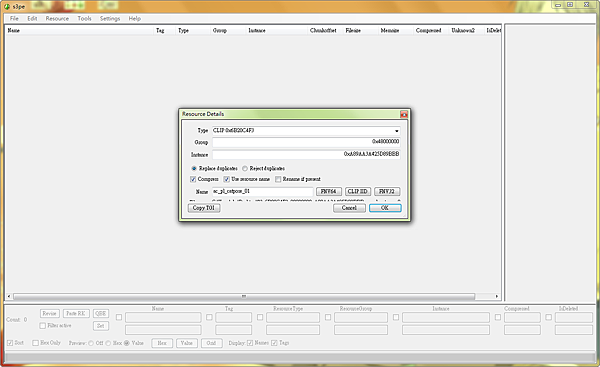Viewport: 600px width, 367px height.
Task: Enable the checkbox before the Compressed filter
Action: [498, 317]
